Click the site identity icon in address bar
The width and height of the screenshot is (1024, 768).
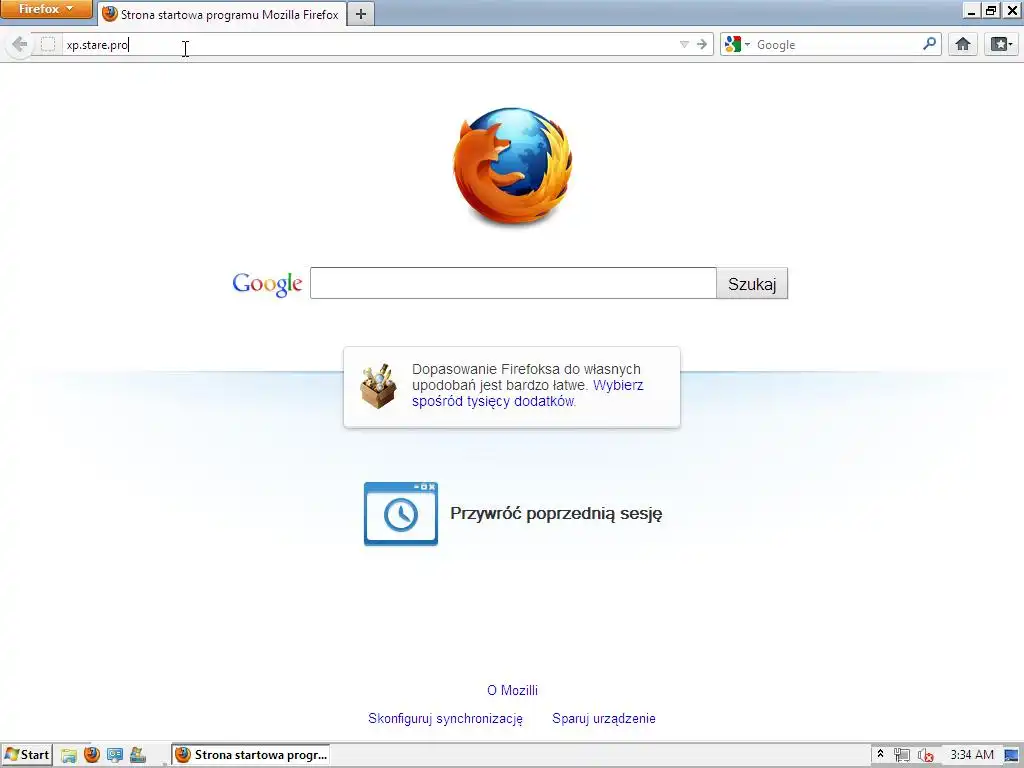click(48, 44)
